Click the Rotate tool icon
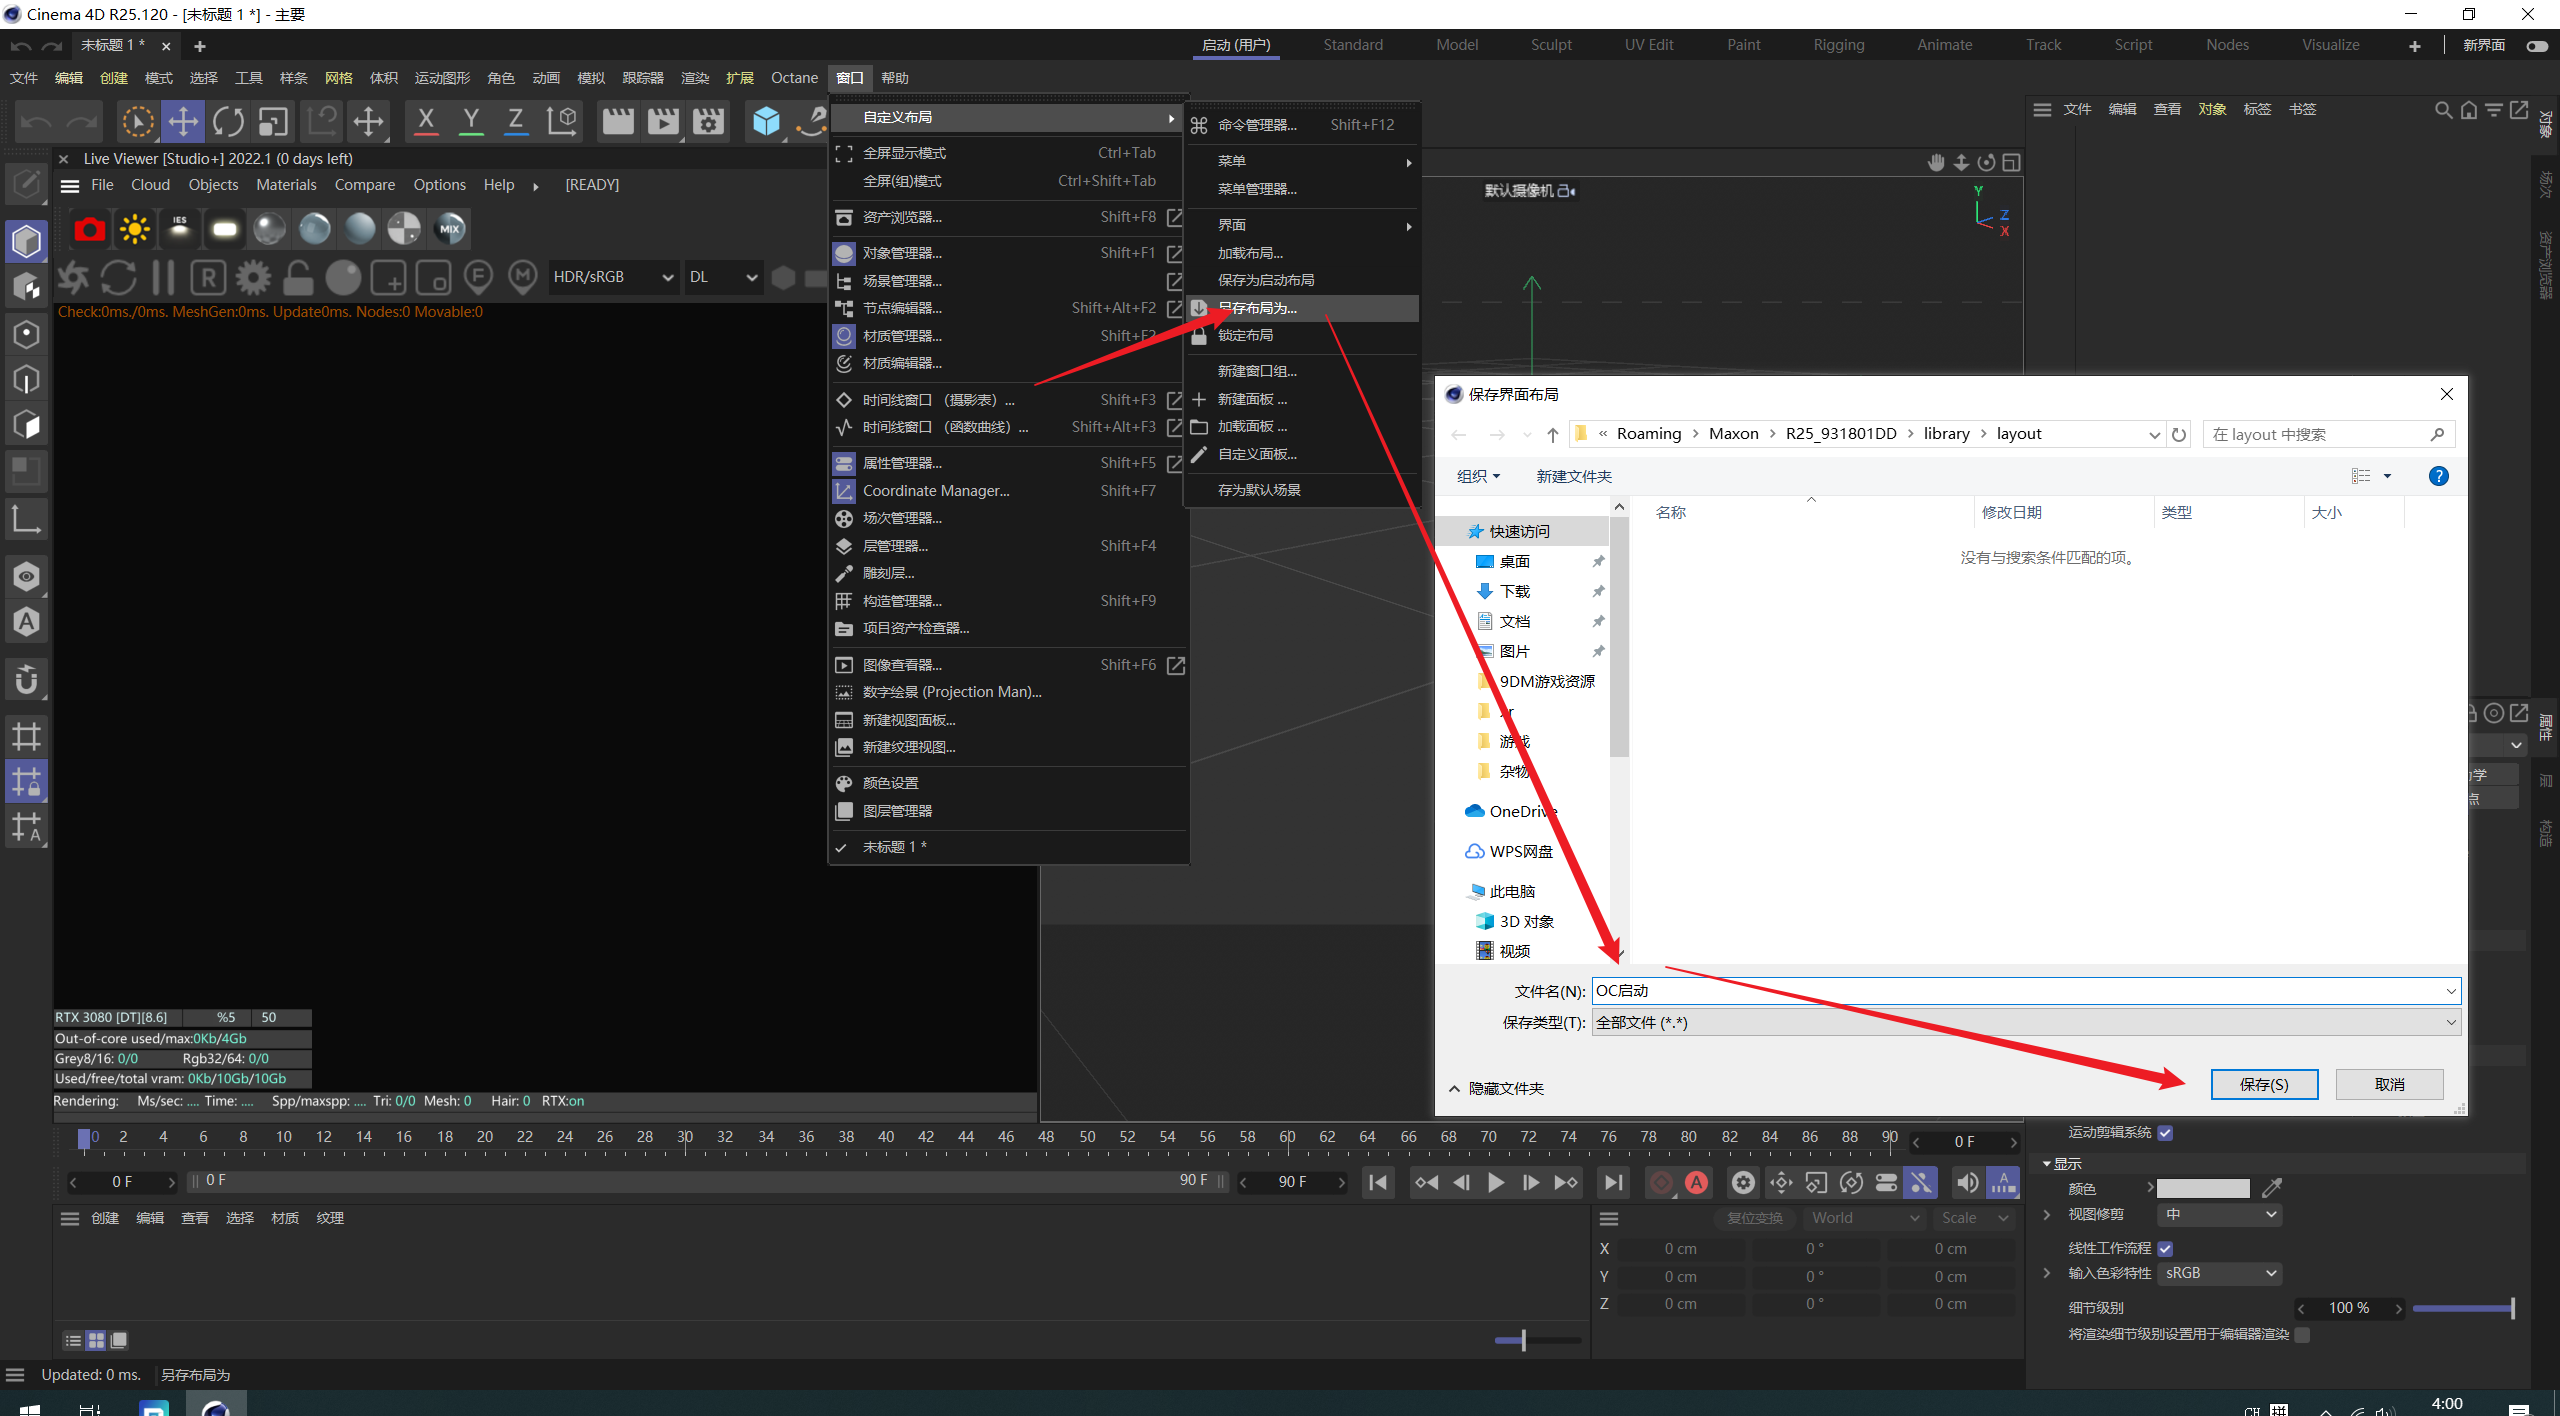 click(228, 122)
